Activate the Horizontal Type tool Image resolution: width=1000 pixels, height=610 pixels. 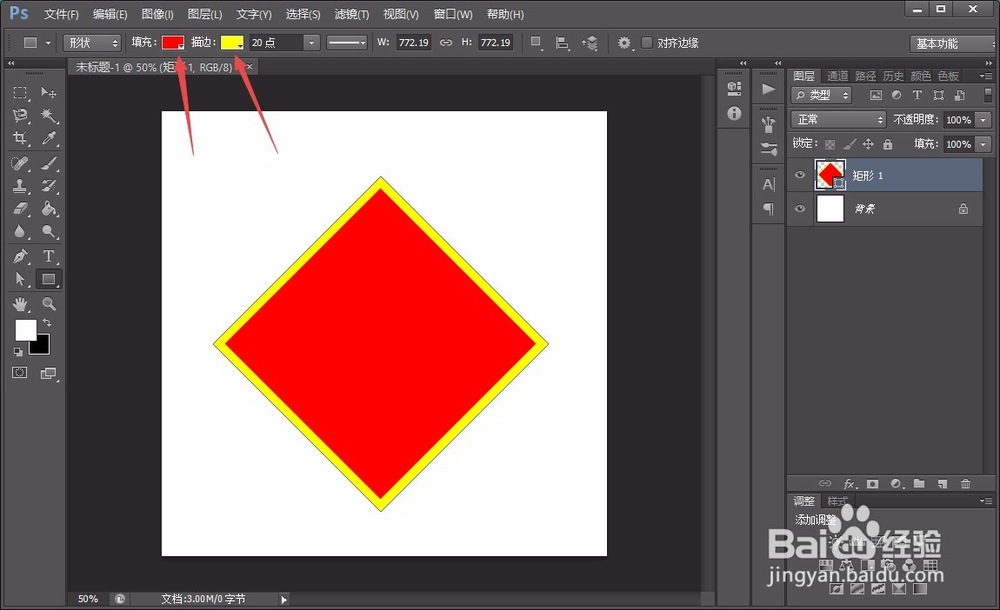click(x=47, y=254)
